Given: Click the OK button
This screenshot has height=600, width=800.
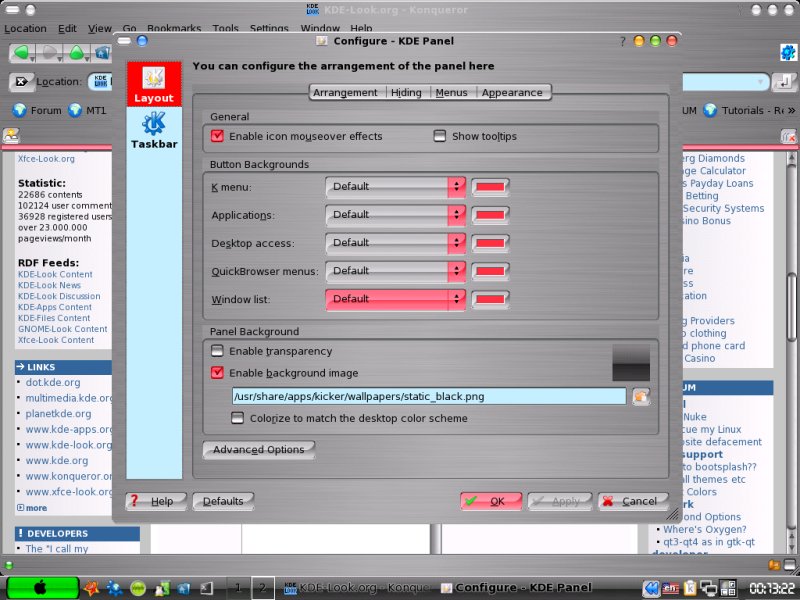Looking at the screenshot, I should (491, 501).
